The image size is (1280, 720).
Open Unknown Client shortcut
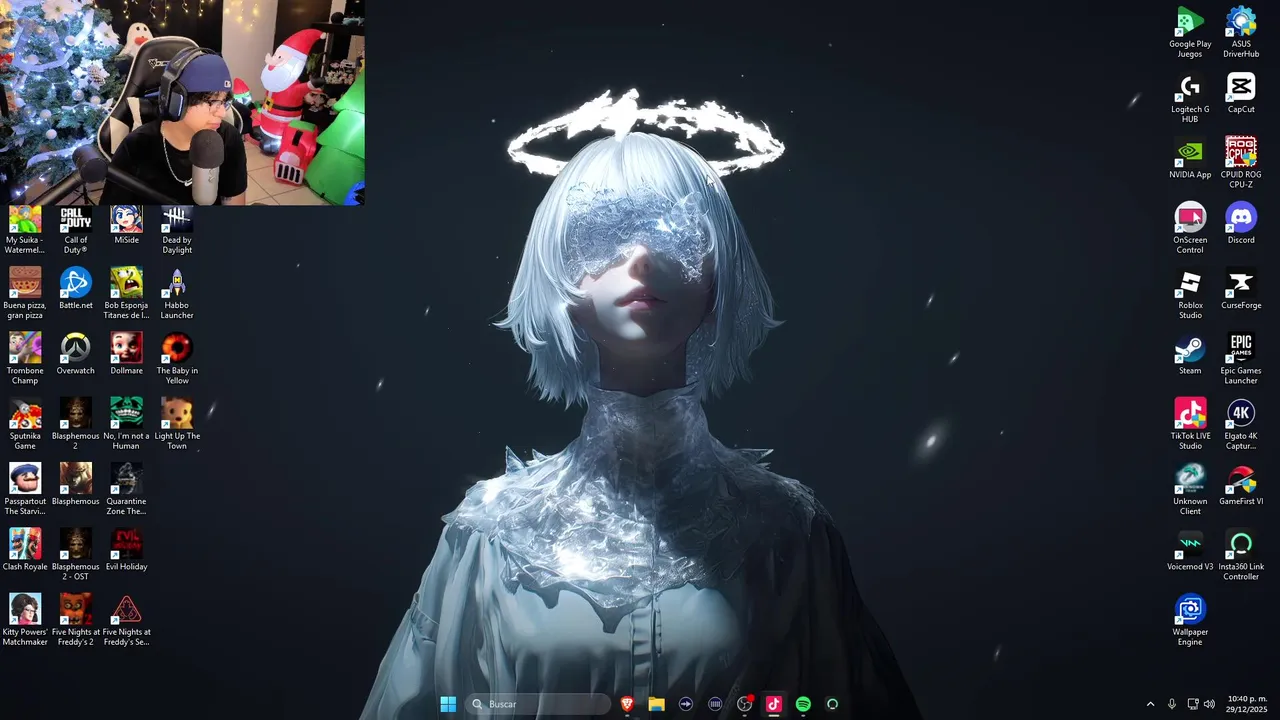pos(1190,490)
